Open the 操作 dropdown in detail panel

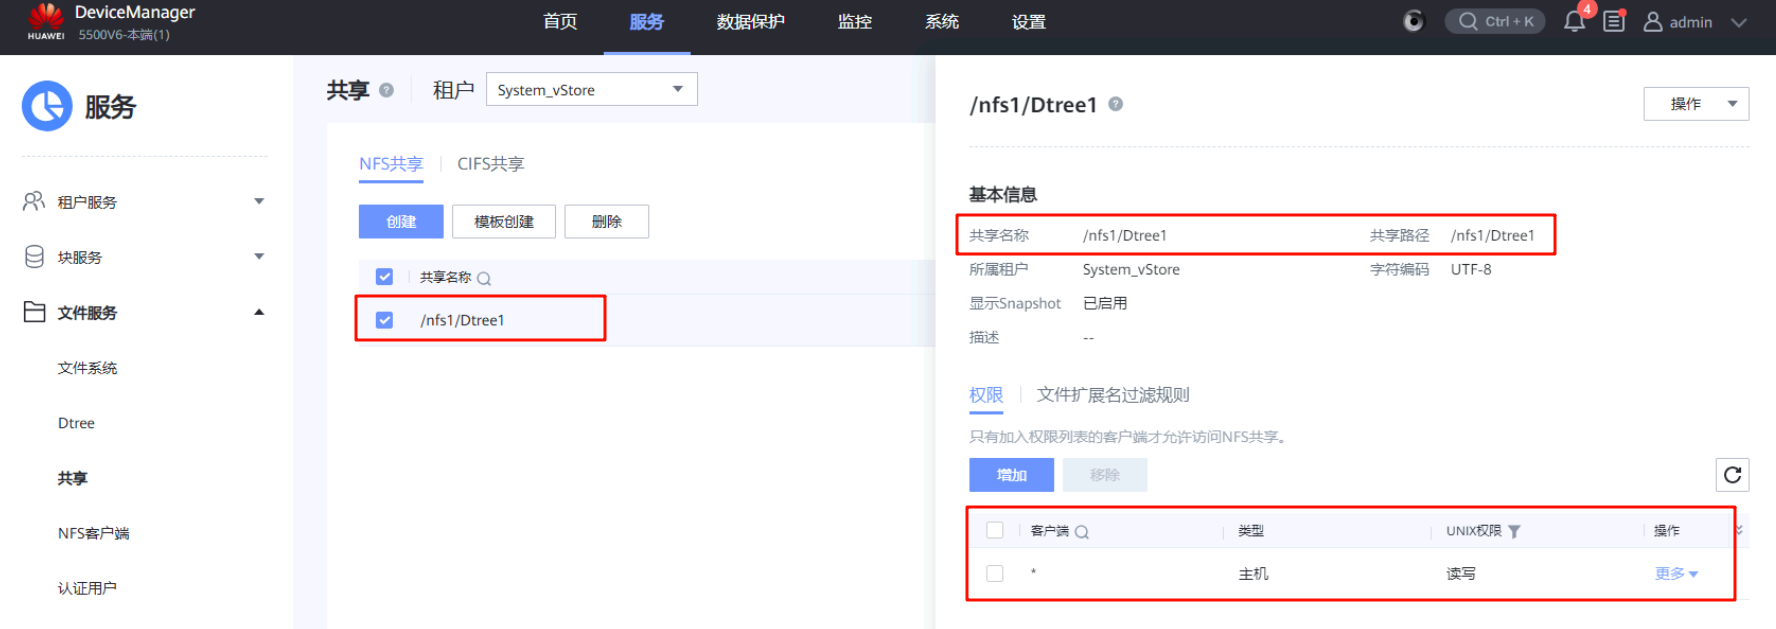coord(1696,104)
